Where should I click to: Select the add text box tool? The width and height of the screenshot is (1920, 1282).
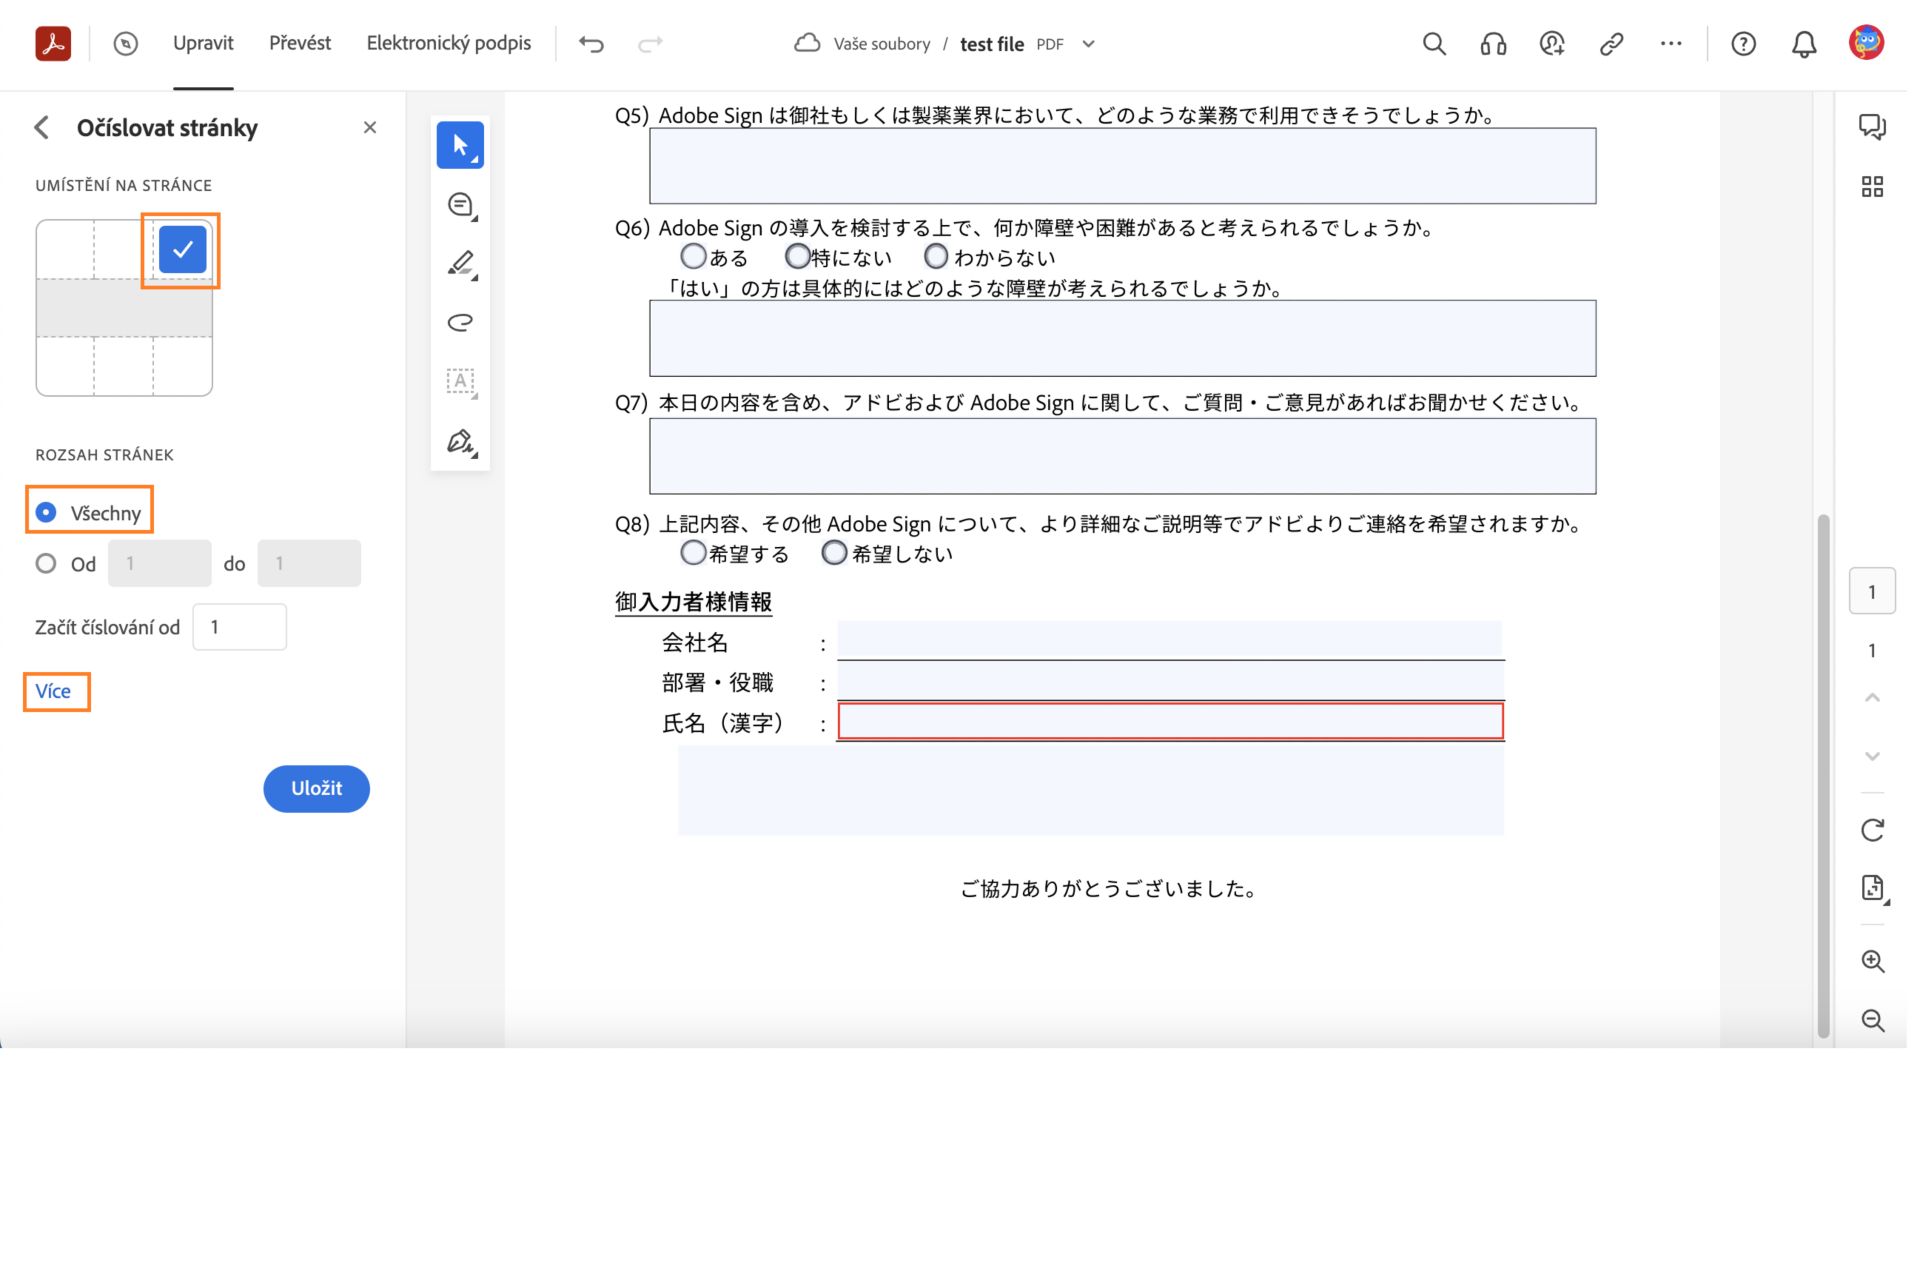[461, 382]
